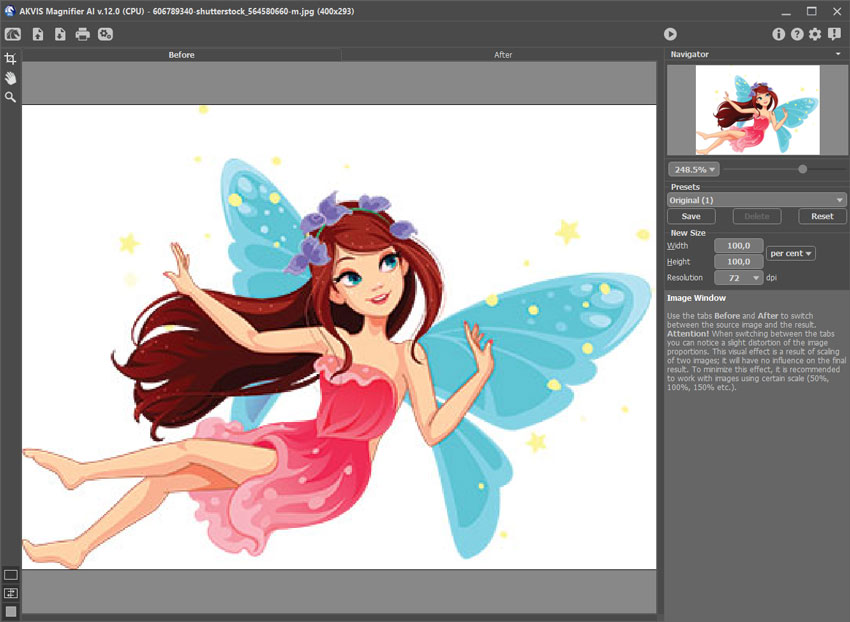Open the 248.5% zoom dropdown
This screenshot has height=622, width=850.
pos(694,170)
